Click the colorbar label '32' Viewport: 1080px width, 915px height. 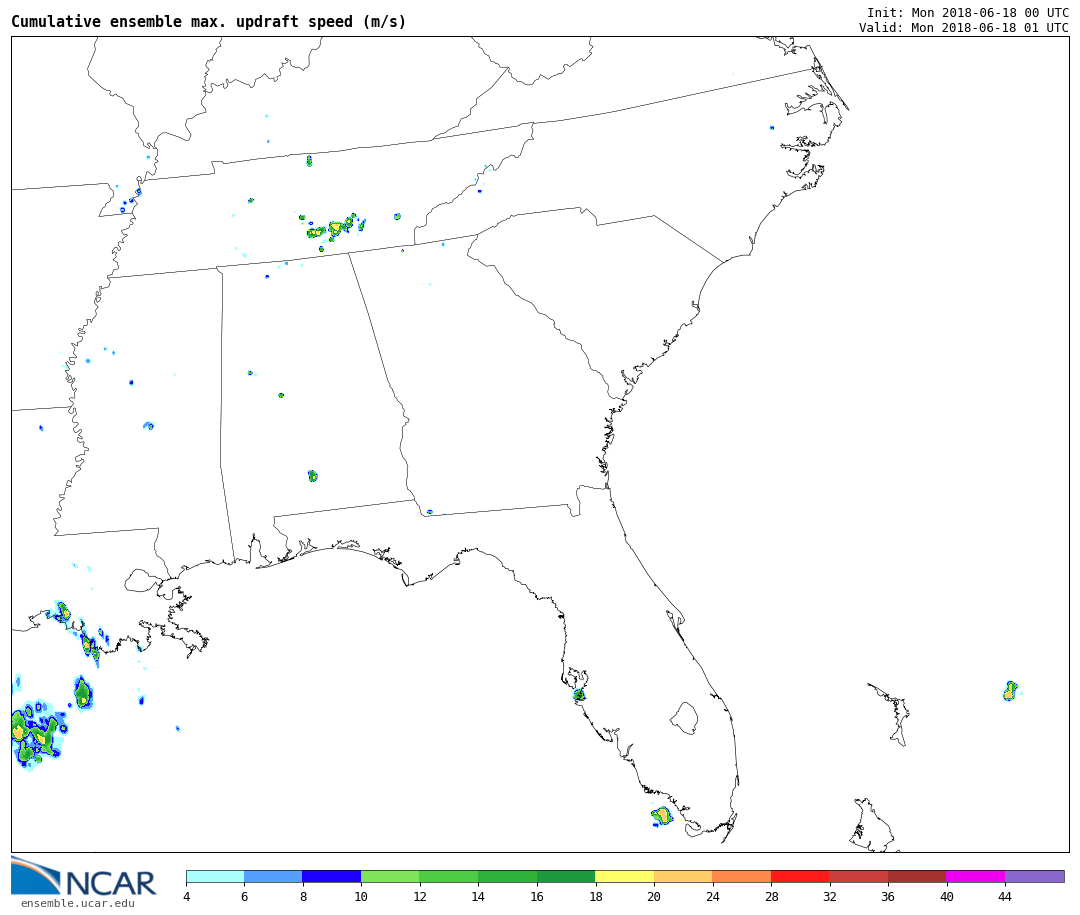point(829,896)
